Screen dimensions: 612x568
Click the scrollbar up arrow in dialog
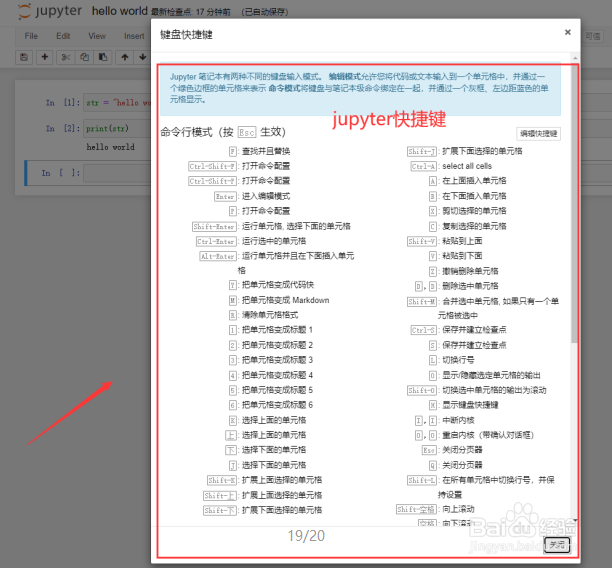pyautogui.click(x=575, y=58)
